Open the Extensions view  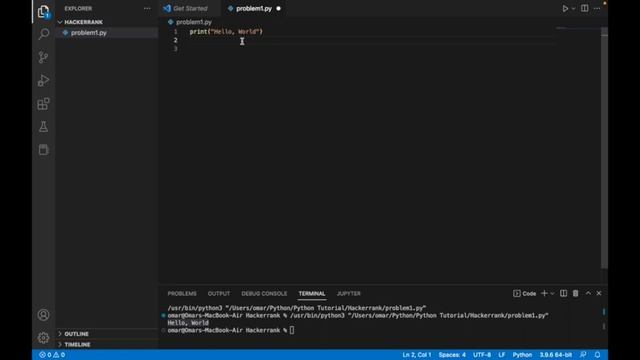[x=43, y=104]
